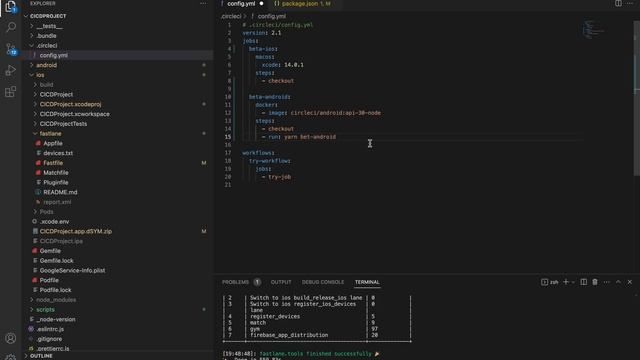Collapse the .circleci folder
The image size is (640, 360).
(x=47, y=45)
